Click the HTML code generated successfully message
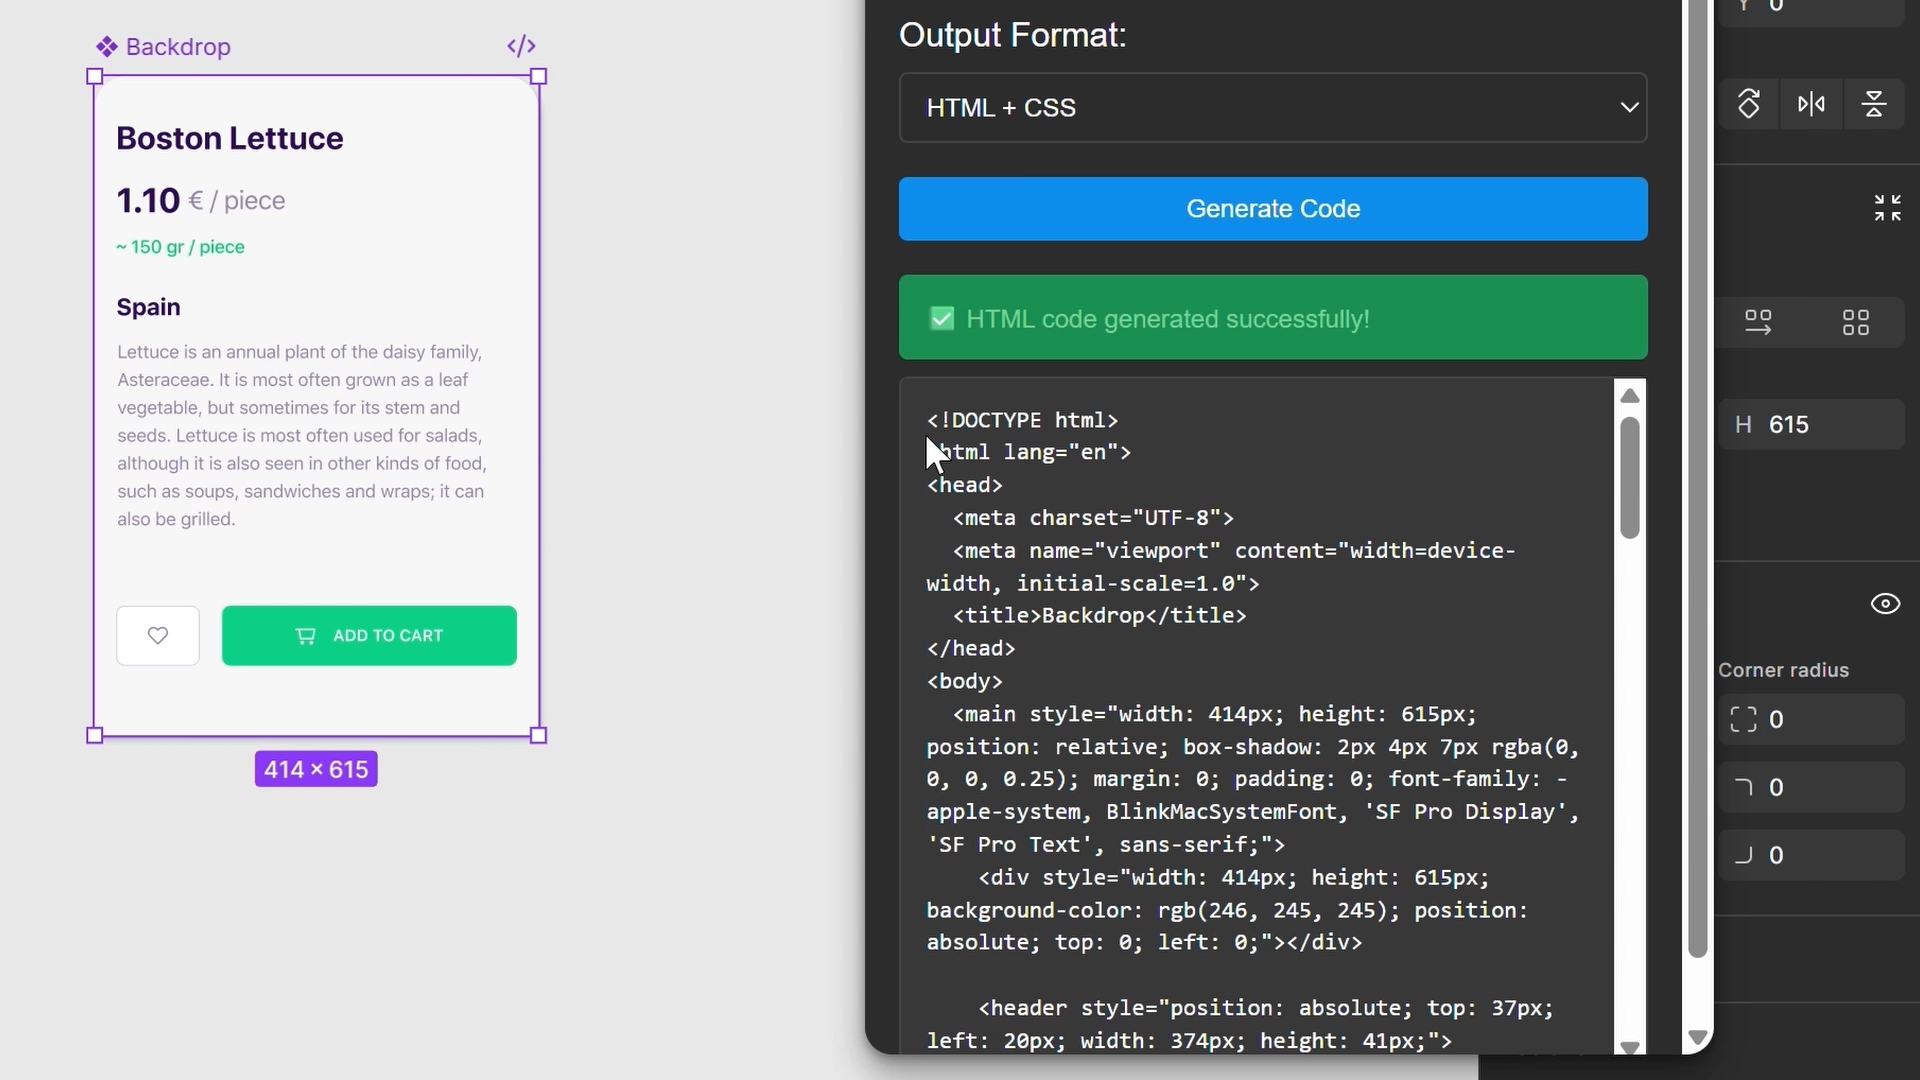 [1168, 319]
